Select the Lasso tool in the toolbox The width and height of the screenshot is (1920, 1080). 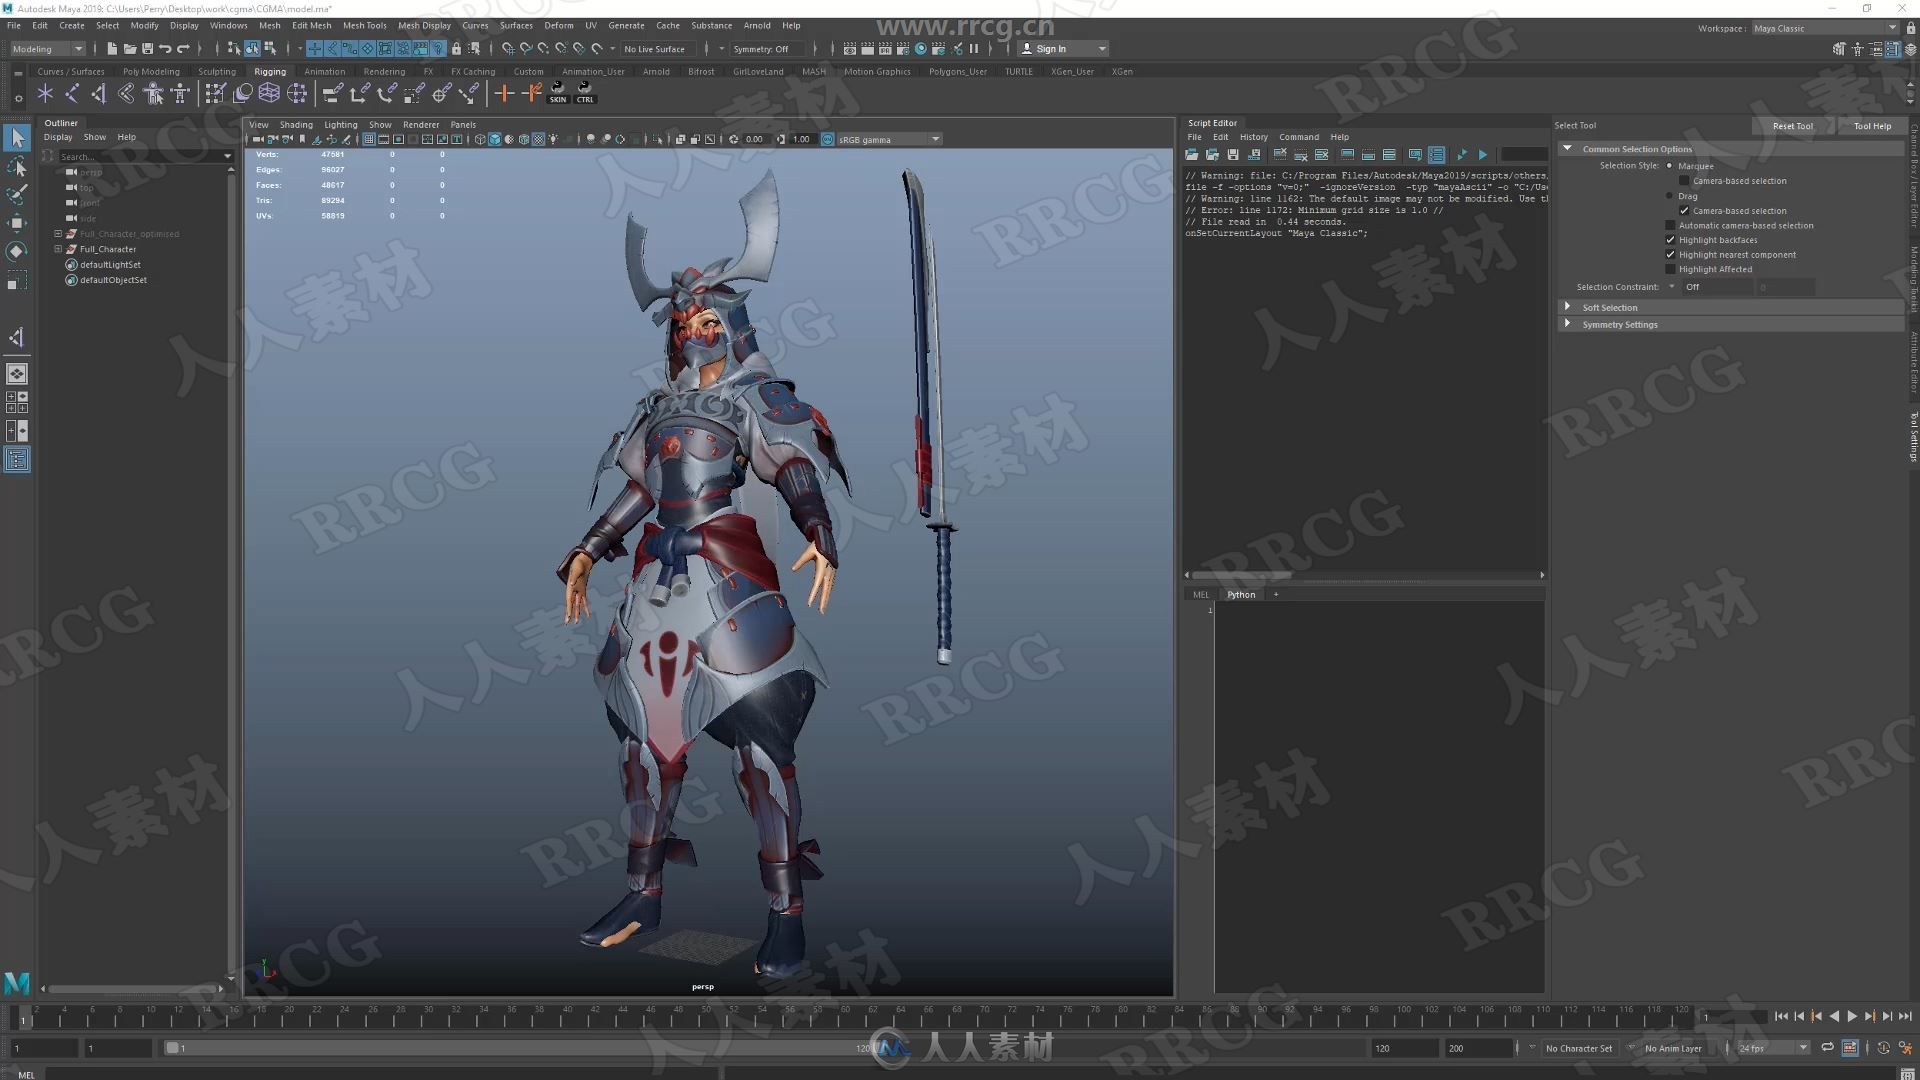point(17,166)
